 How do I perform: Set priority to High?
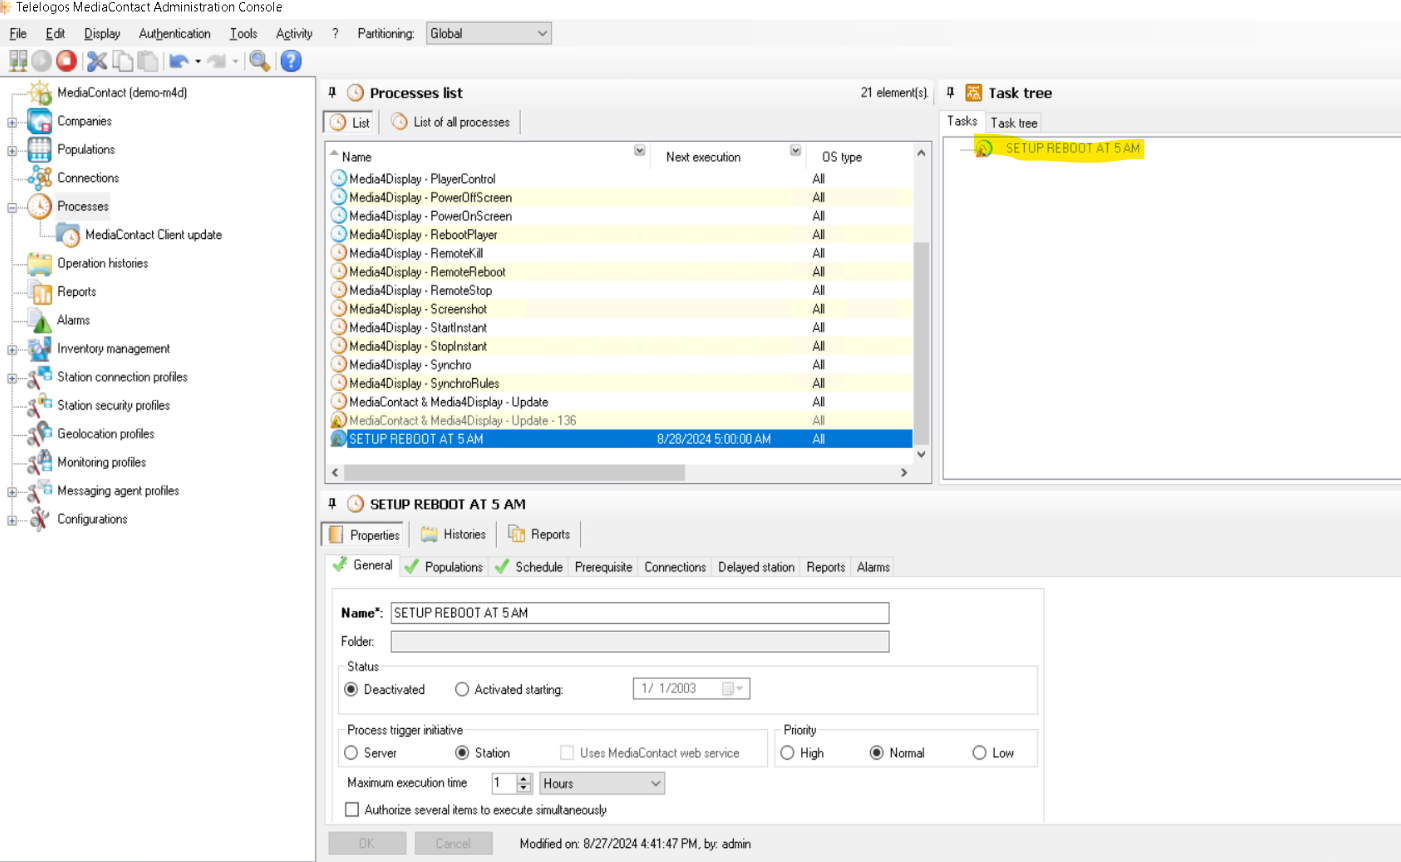pos(788,753)
